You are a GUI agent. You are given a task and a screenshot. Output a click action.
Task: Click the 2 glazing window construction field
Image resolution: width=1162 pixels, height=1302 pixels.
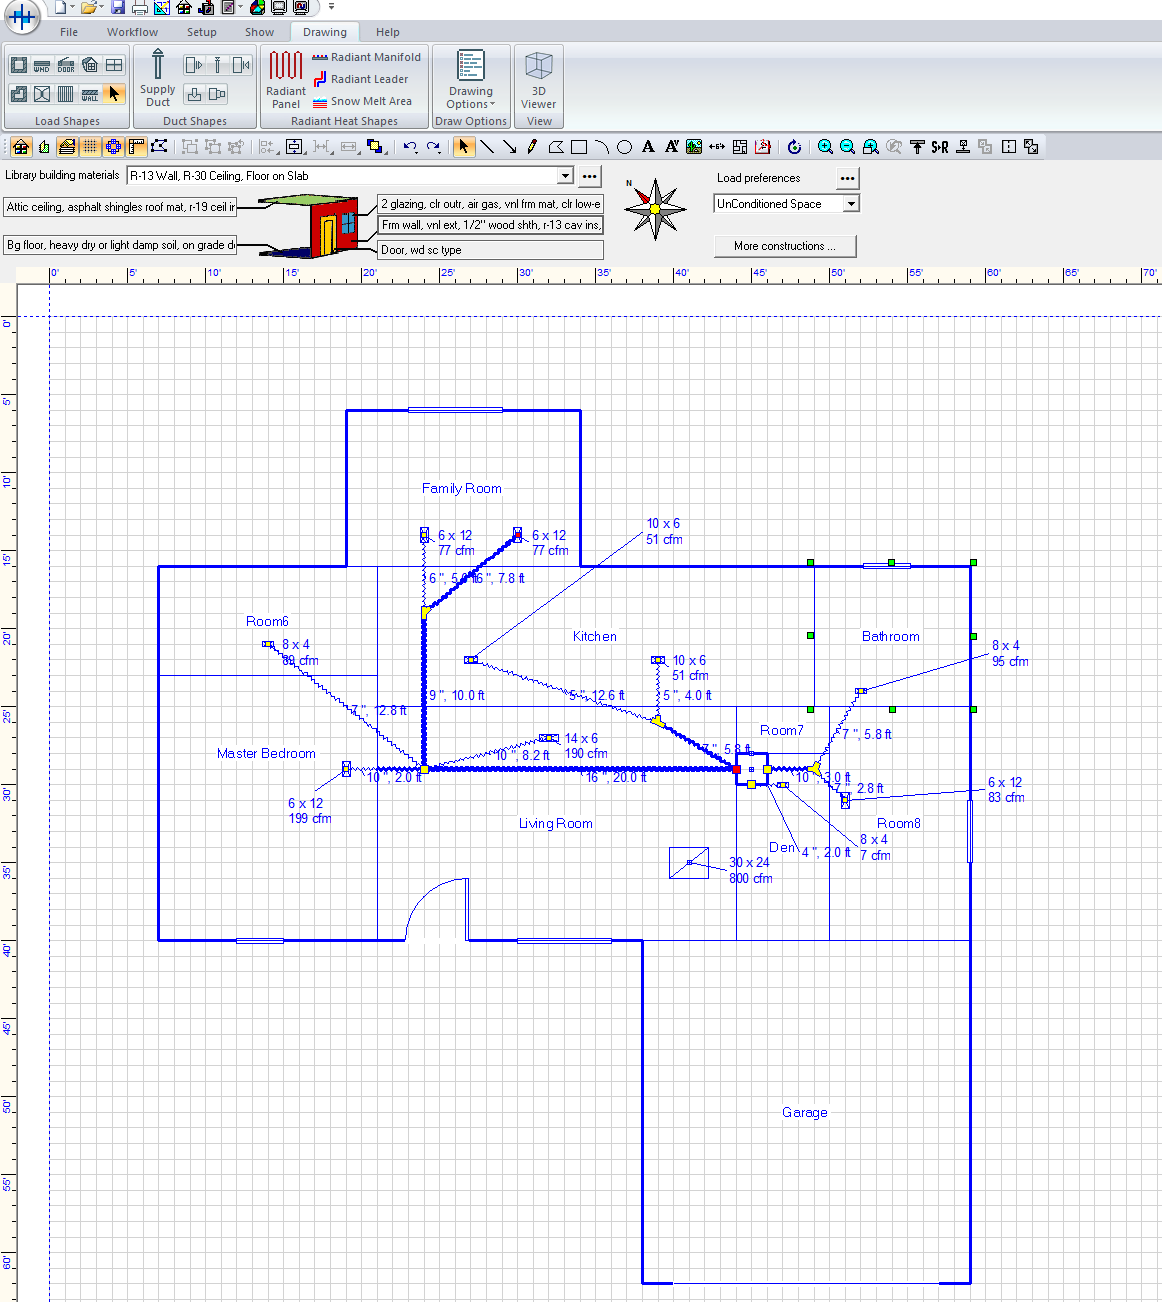tap(491, 204)
